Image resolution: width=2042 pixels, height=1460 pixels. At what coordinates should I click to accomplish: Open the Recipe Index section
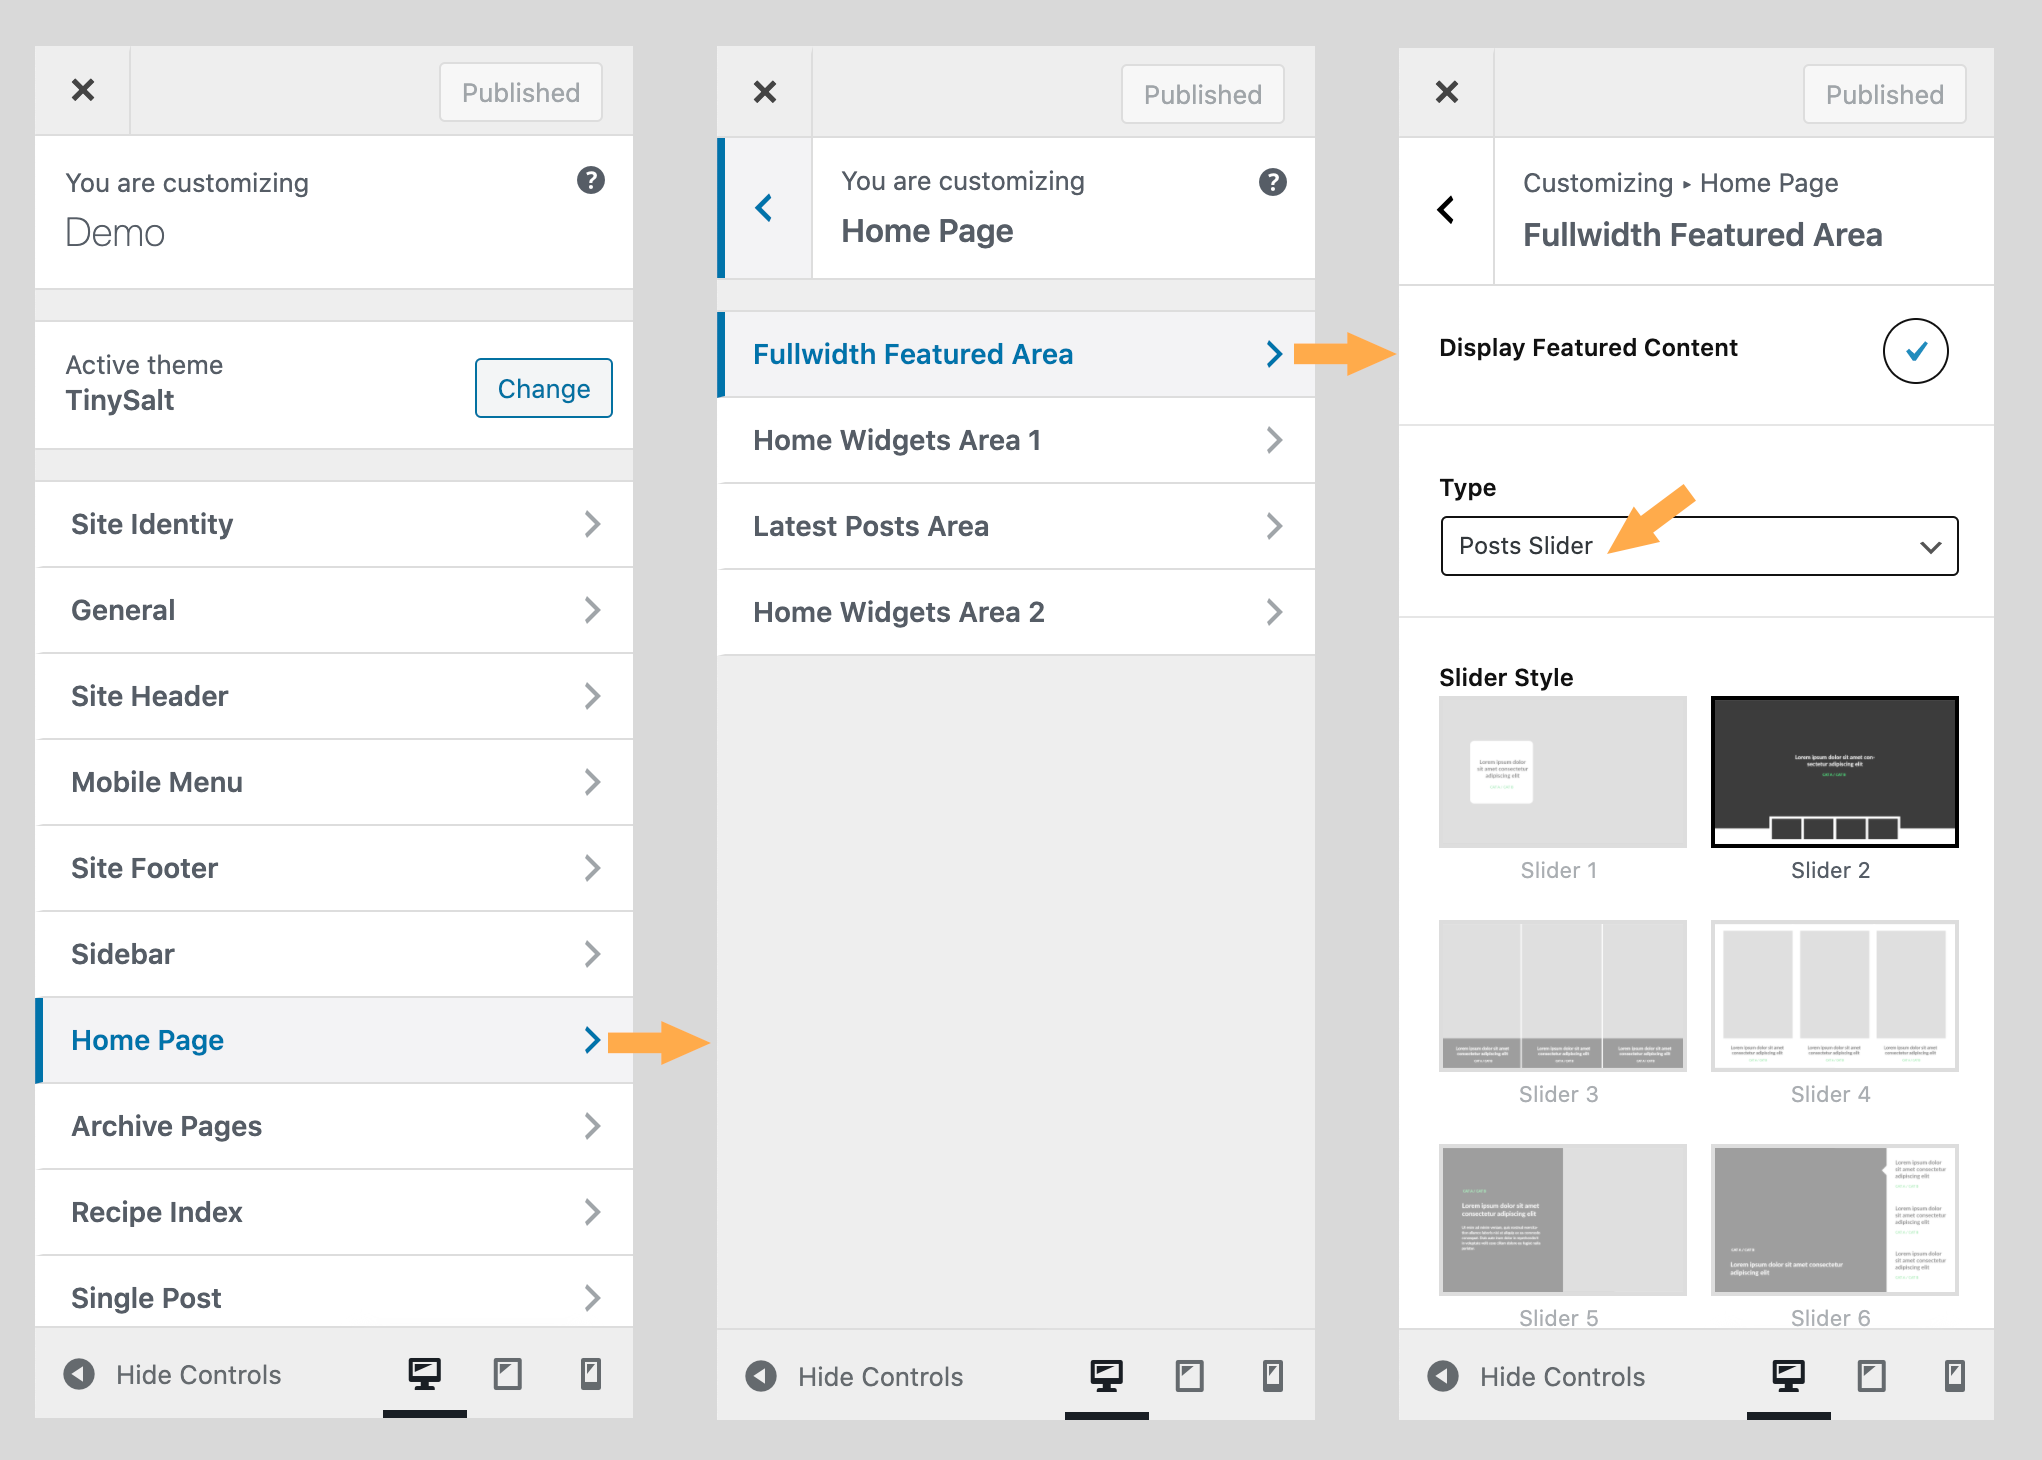pos(334,1212)
